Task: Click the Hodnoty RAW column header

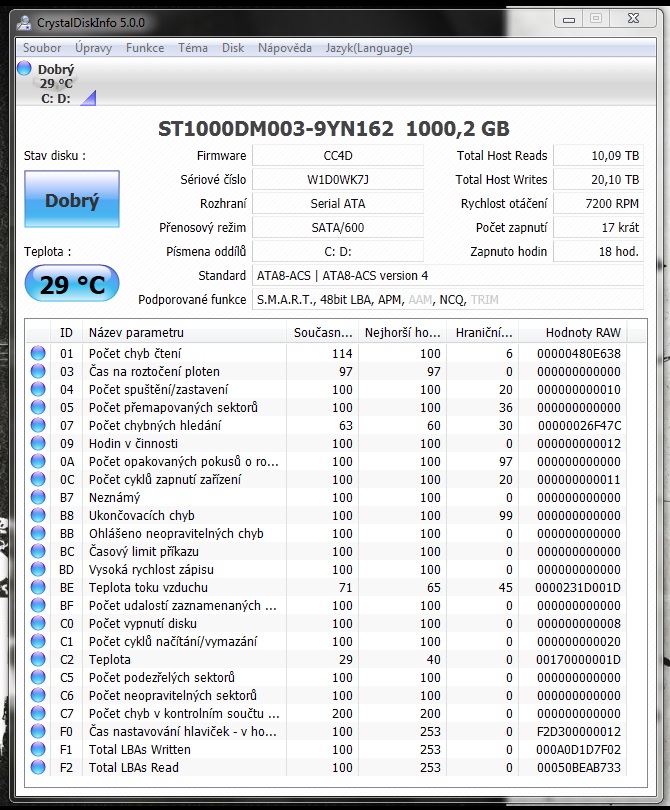Action: click(x=573, y=333)
